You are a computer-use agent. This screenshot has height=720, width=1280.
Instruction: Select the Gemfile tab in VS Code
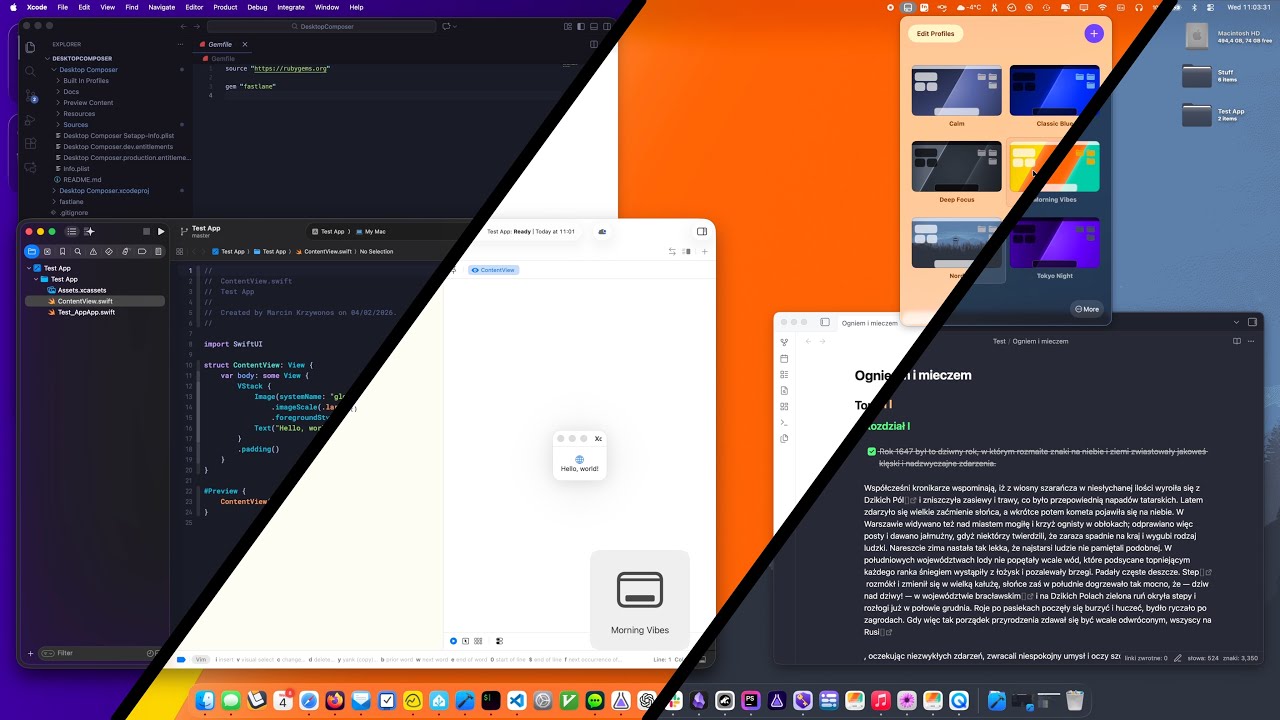pyautogui.click(x=220, y=44)
